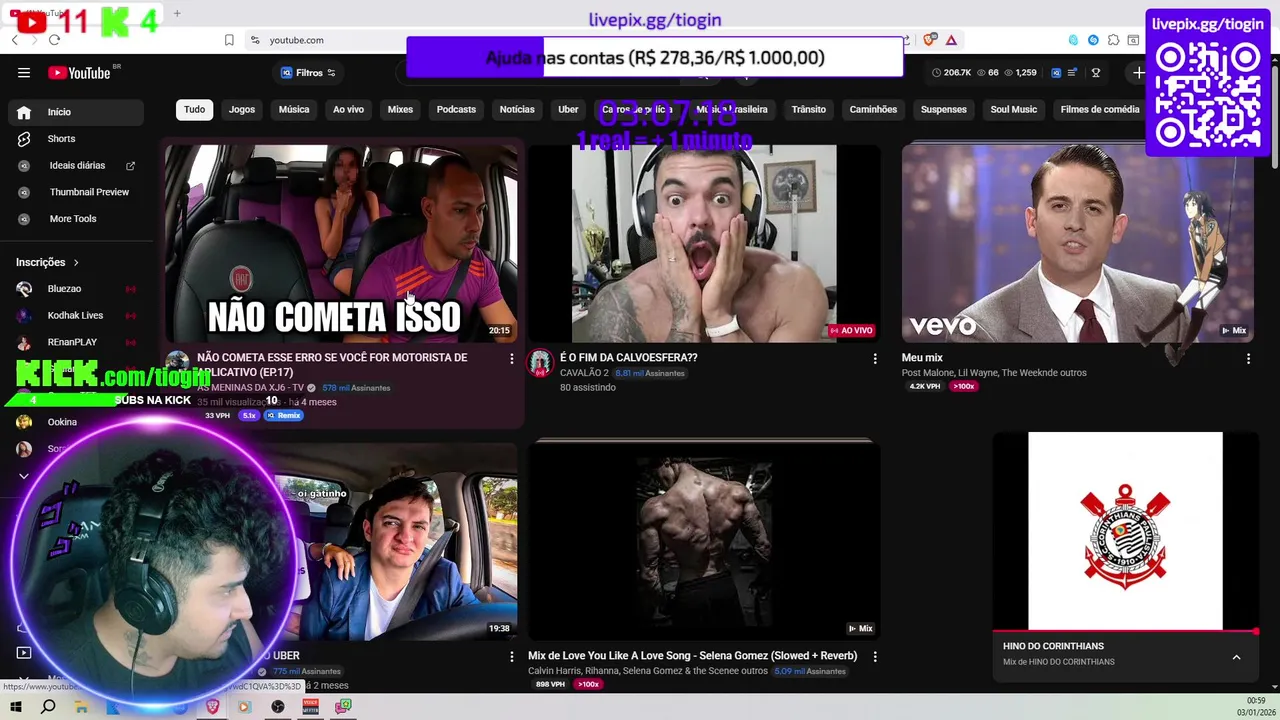Open the puzzle-piece extensions menu
The width and height of the screenshot is (1280, 720).
1113,40
